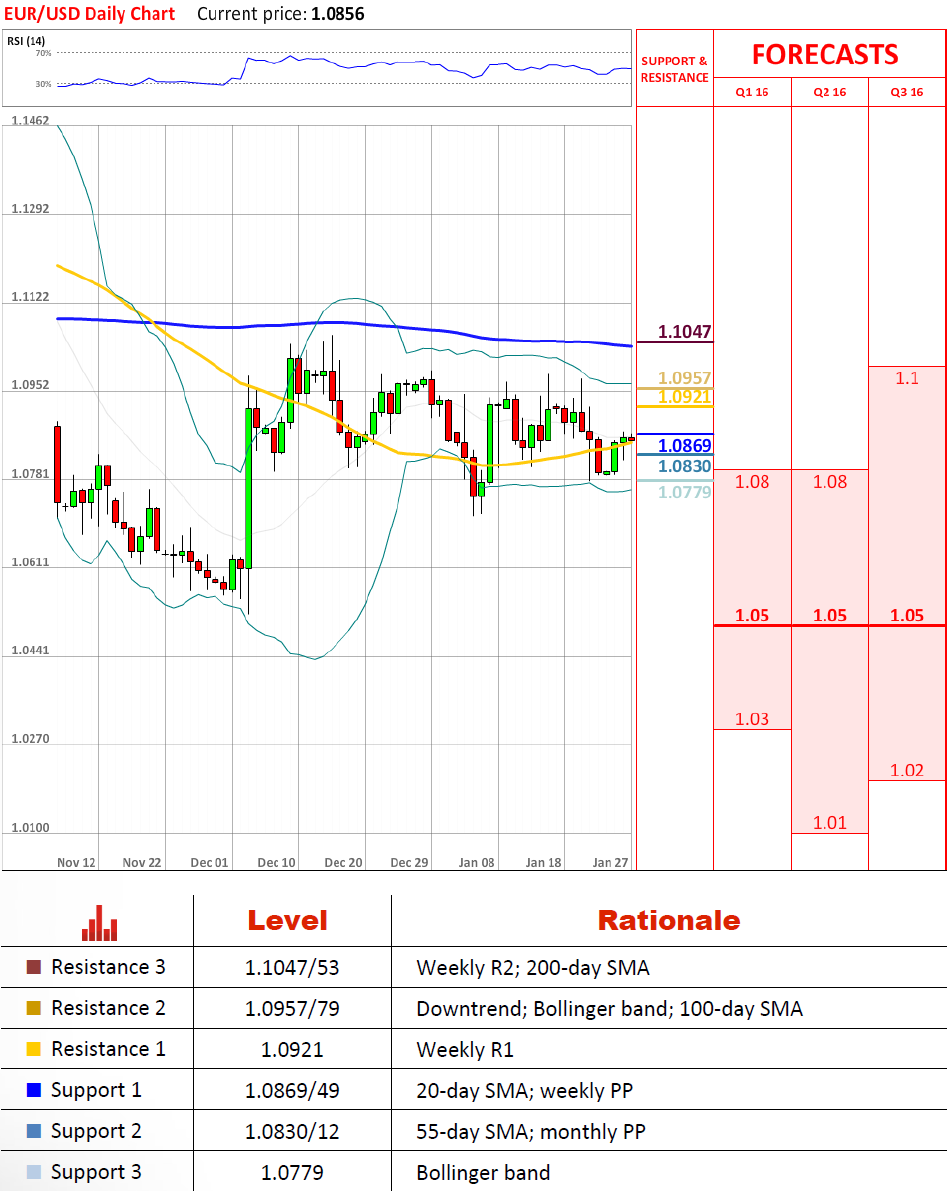The width and height of the screenshot is (949, 1191).
Task: Click the Nov 12 date axis label
Action: pos(76,862)
